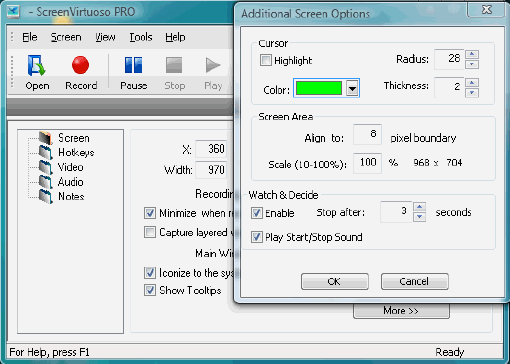Click the Scale percentage field
This screenshot has height=364, width=510.
pyautogui.click(x=367, y=163)
